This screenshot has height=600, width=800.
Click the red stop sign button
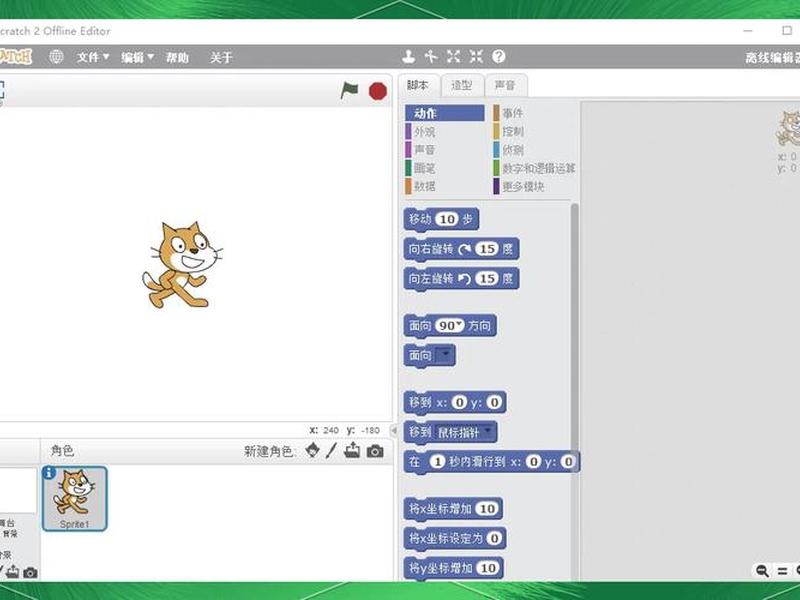pyautogui.click(x=378, y=91)
